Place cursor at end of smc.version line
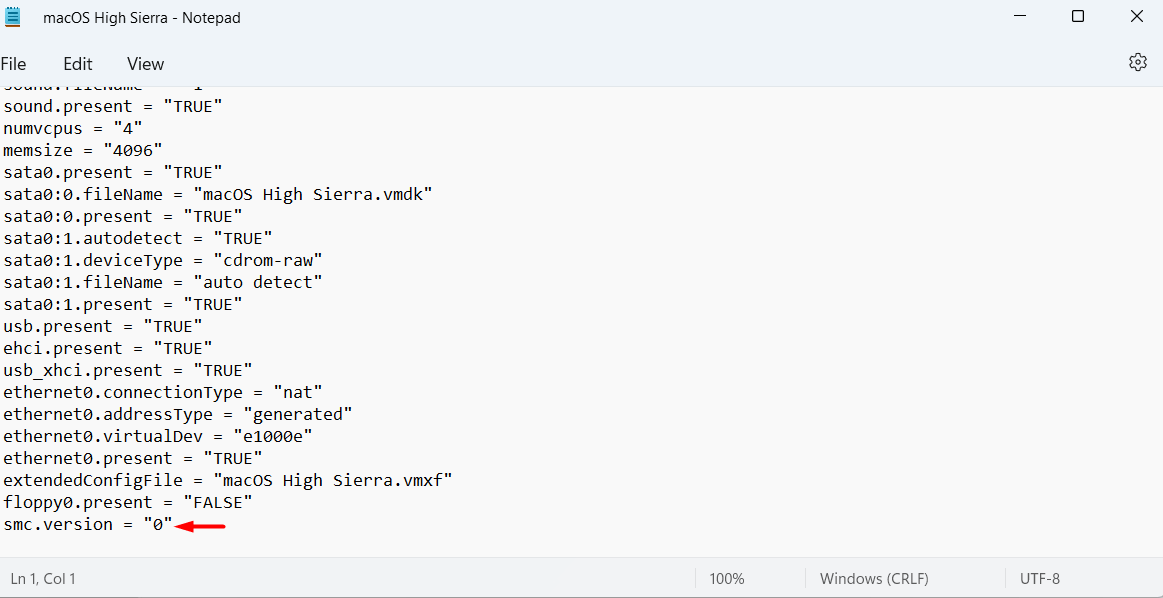1163x598 pixels. pos(173,525)
